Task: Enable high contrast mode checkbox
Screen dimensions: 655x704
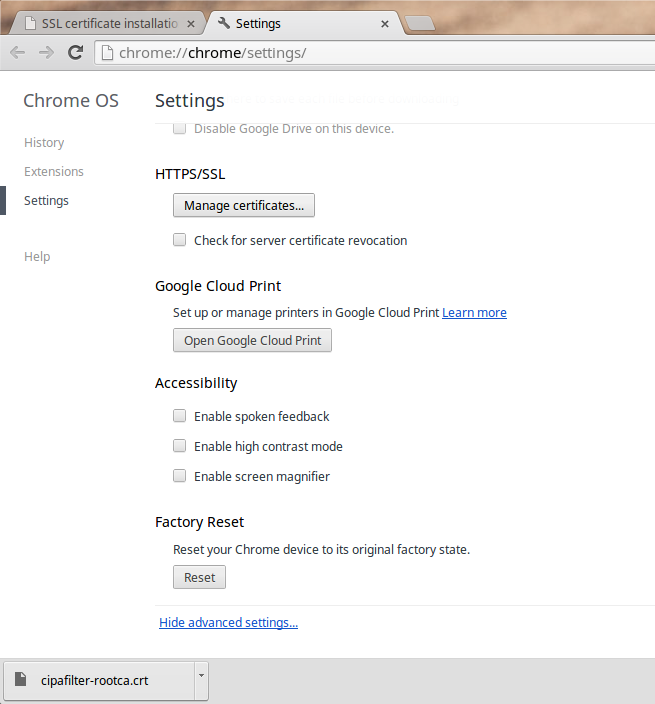Action: pos(180,446)
